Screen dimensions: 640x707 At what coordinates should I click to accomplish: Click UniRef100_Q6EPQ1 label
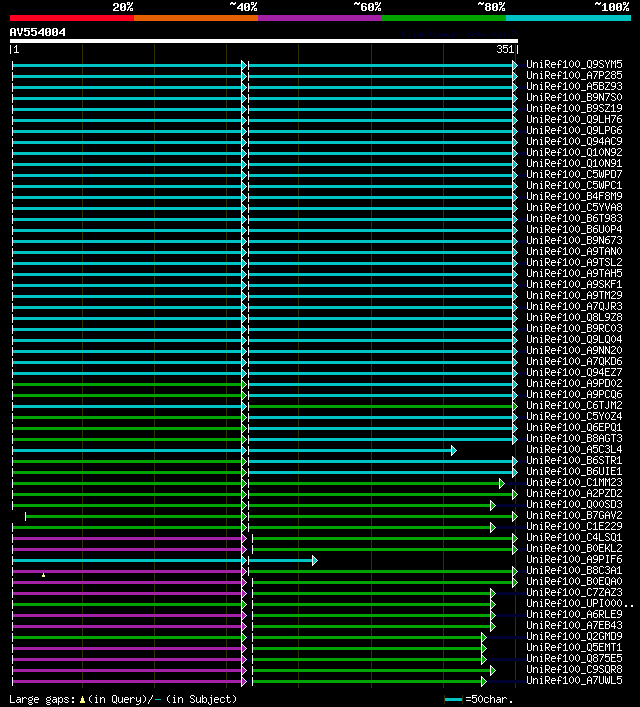pyautogui.click(x=574, y=427)
